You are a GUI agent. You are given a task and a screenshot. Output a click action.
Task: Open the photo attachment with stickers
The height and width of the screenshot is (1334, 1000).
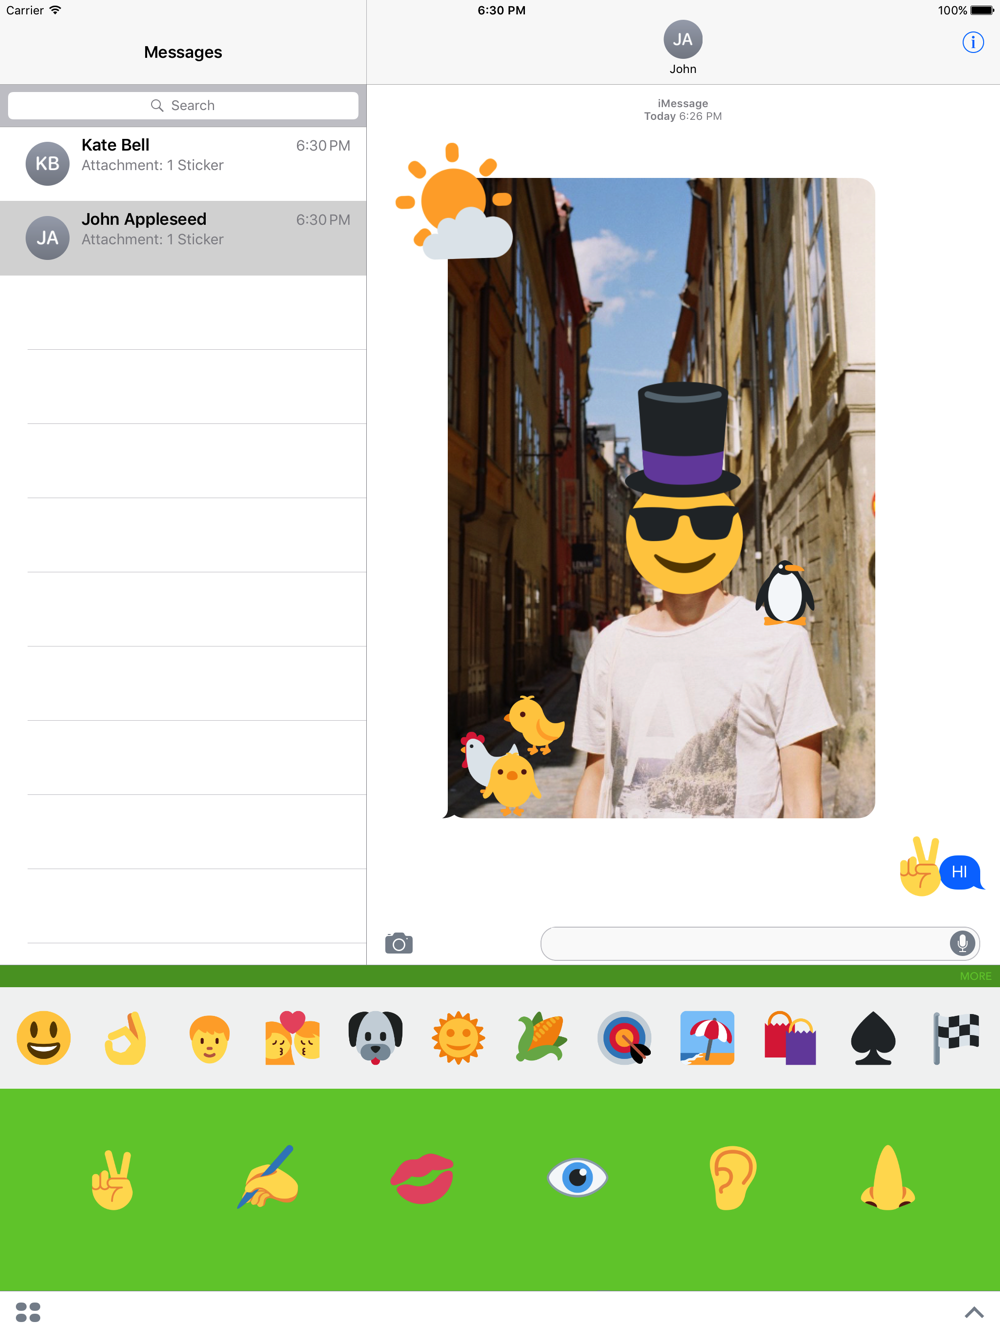tap(660, 498)
